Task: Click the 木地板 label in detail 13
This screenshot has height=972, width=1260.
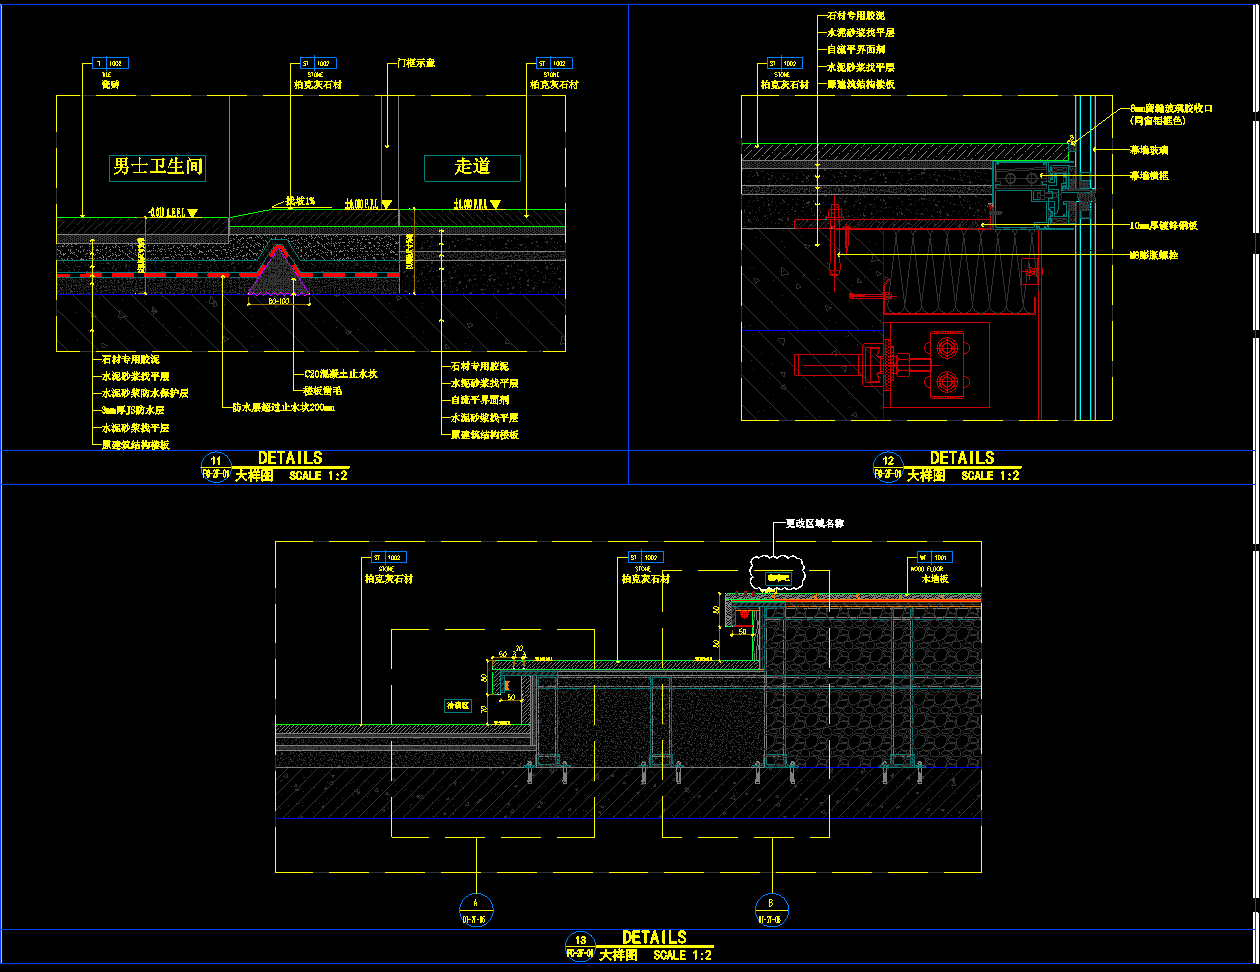Action: [x=935, y=579]
